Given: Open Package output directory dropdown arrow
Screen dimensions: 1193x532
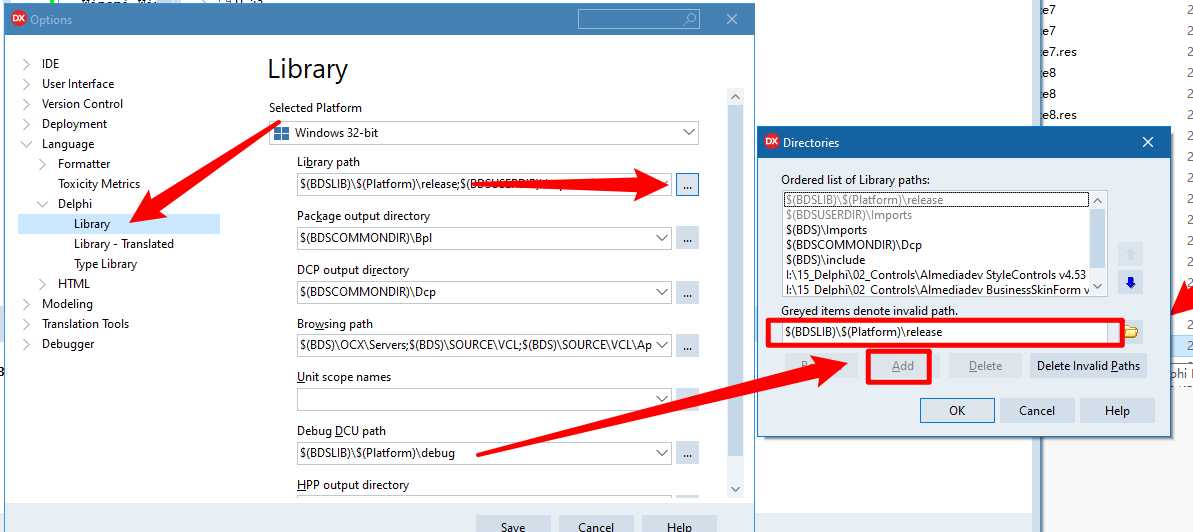Looking at the screenshot, I should tap(662, 238).
